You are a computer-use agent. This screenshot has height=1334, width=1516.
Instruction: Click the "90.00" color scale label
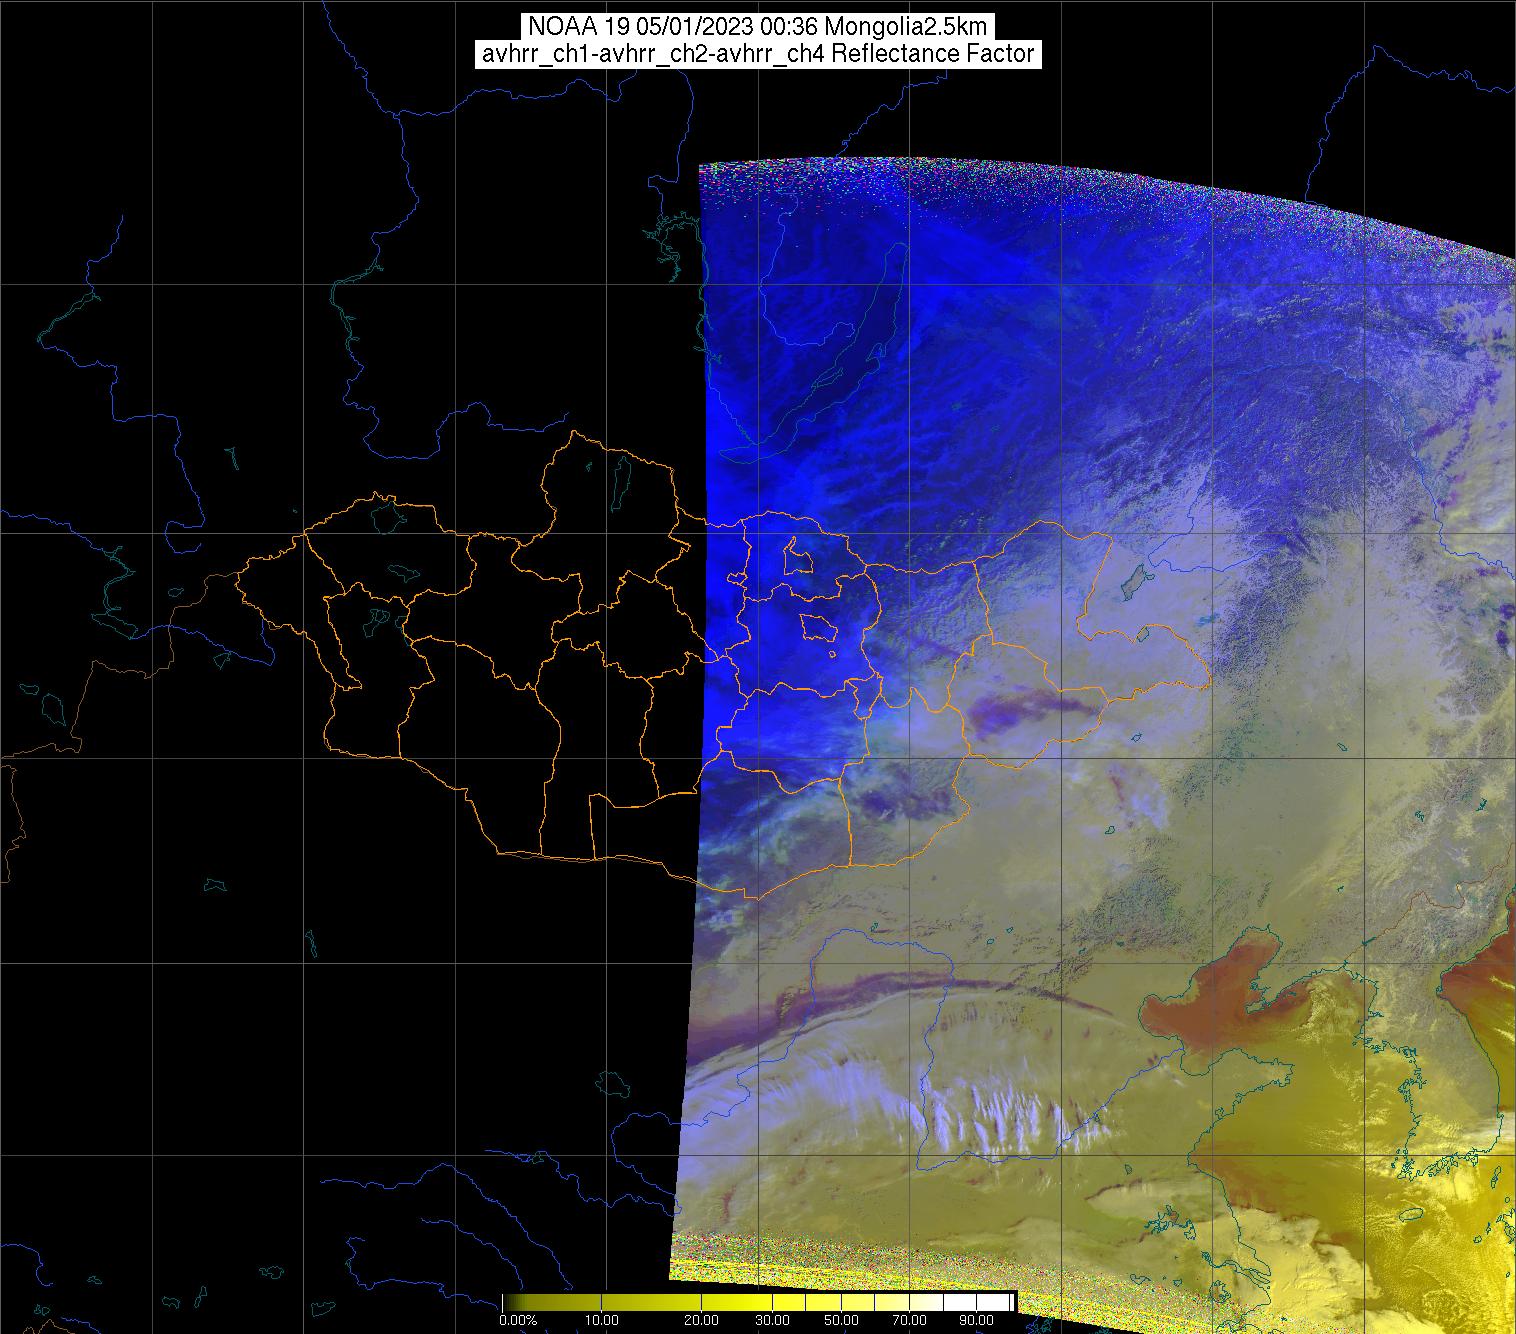tap(974, 1321)
